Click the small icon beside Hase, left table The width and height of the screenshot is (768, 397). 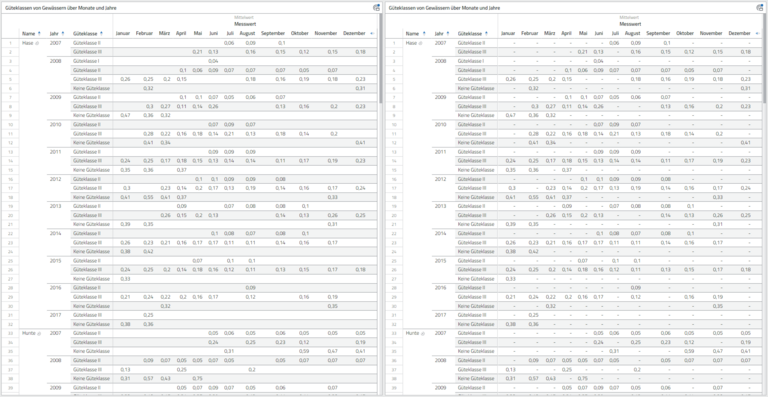click(36, 43)
